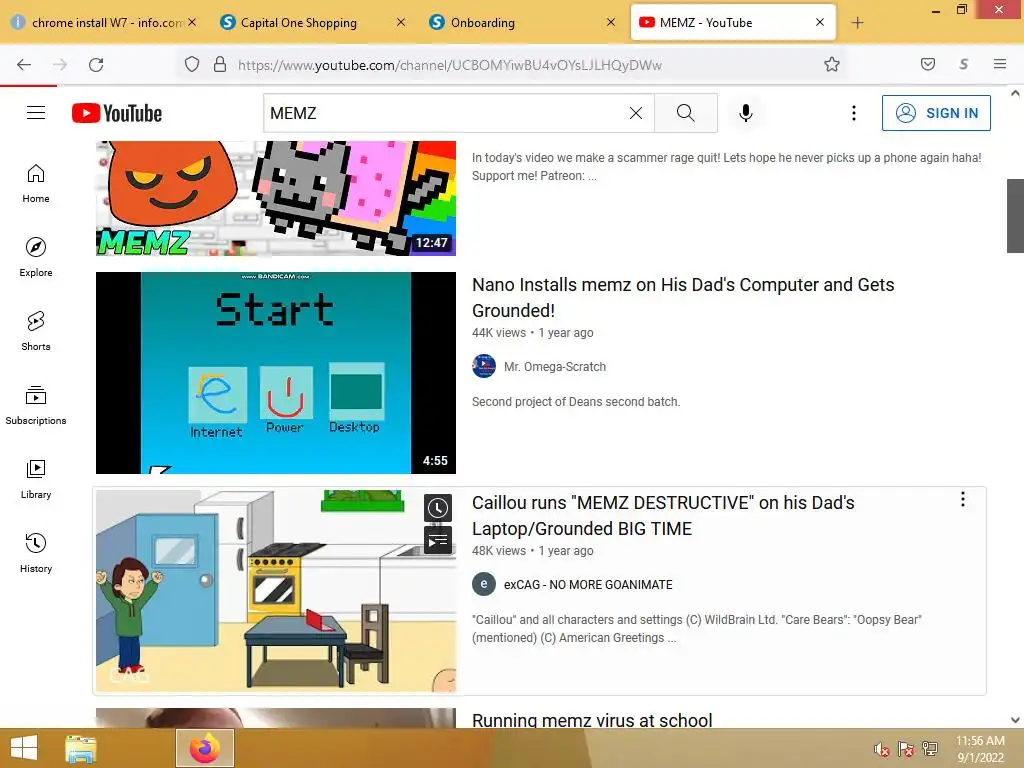Screen dimensions: 1024x768
Task: Click muted volume tray icon
Action: point(882,749)
